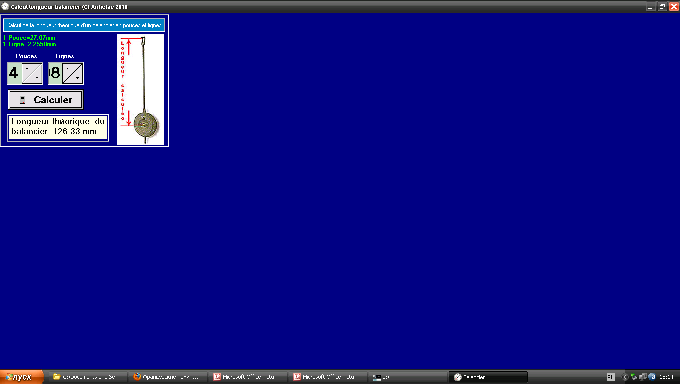Switch to the folder window in taskbar
Image resolution: width=680 pixels, height=384 pixels.
pyautogui.click(x=86, y=377)
